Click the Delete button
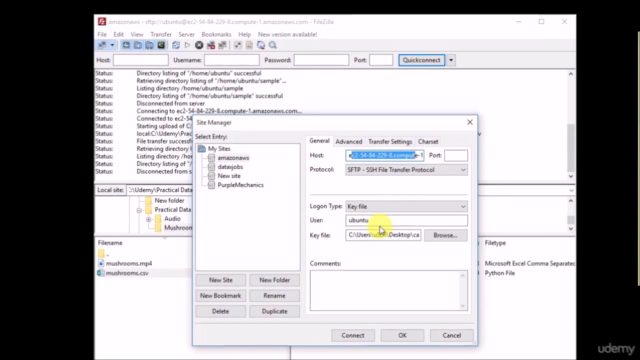 (x=221, y=311)
